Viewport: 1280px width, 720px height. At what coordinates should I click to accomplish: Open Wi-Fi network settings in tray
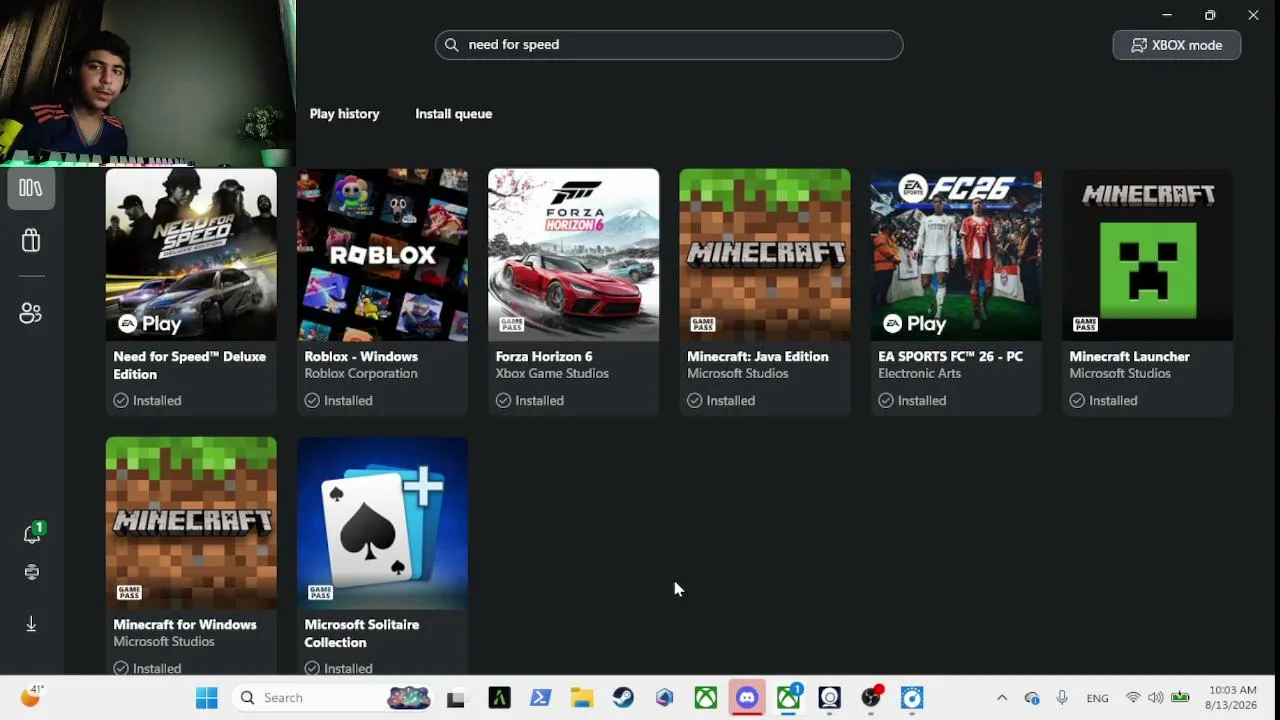tap(1133, 698)
